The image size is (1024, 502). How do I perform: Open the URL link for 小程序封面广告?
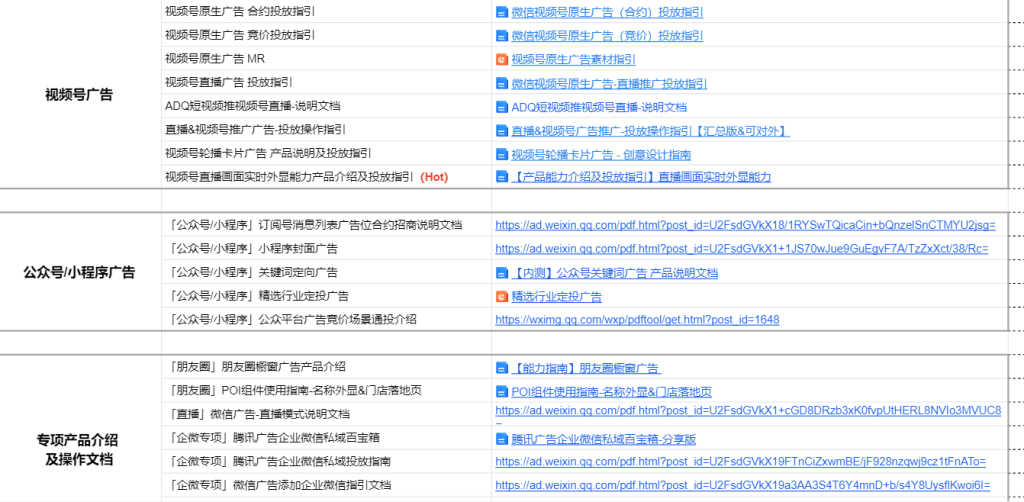point(742,249)
